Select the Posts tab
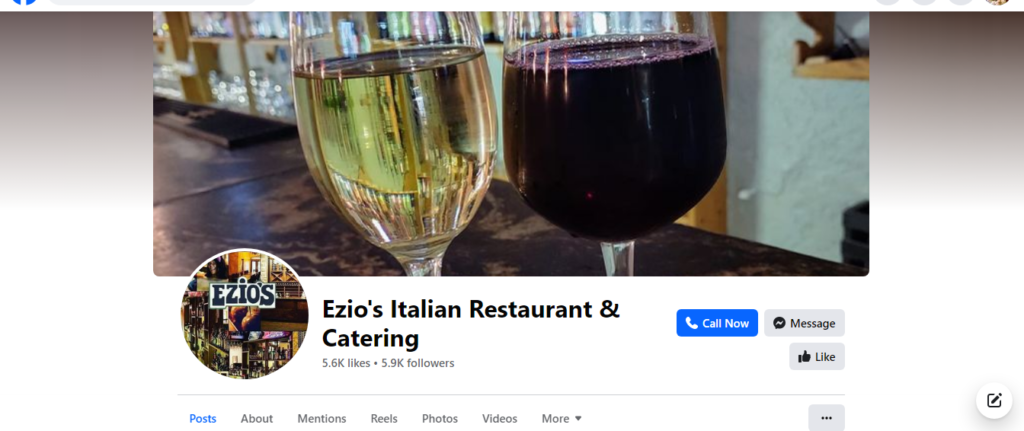The image size is (1024, 431). 202,419
